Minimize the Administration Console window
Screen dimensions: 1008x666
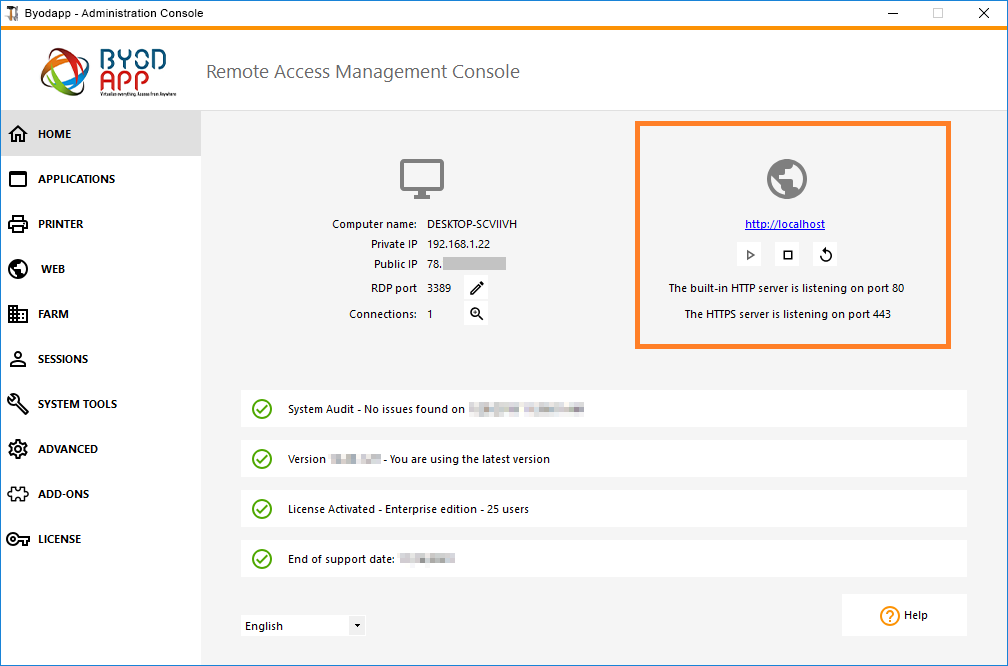[892, 13]
